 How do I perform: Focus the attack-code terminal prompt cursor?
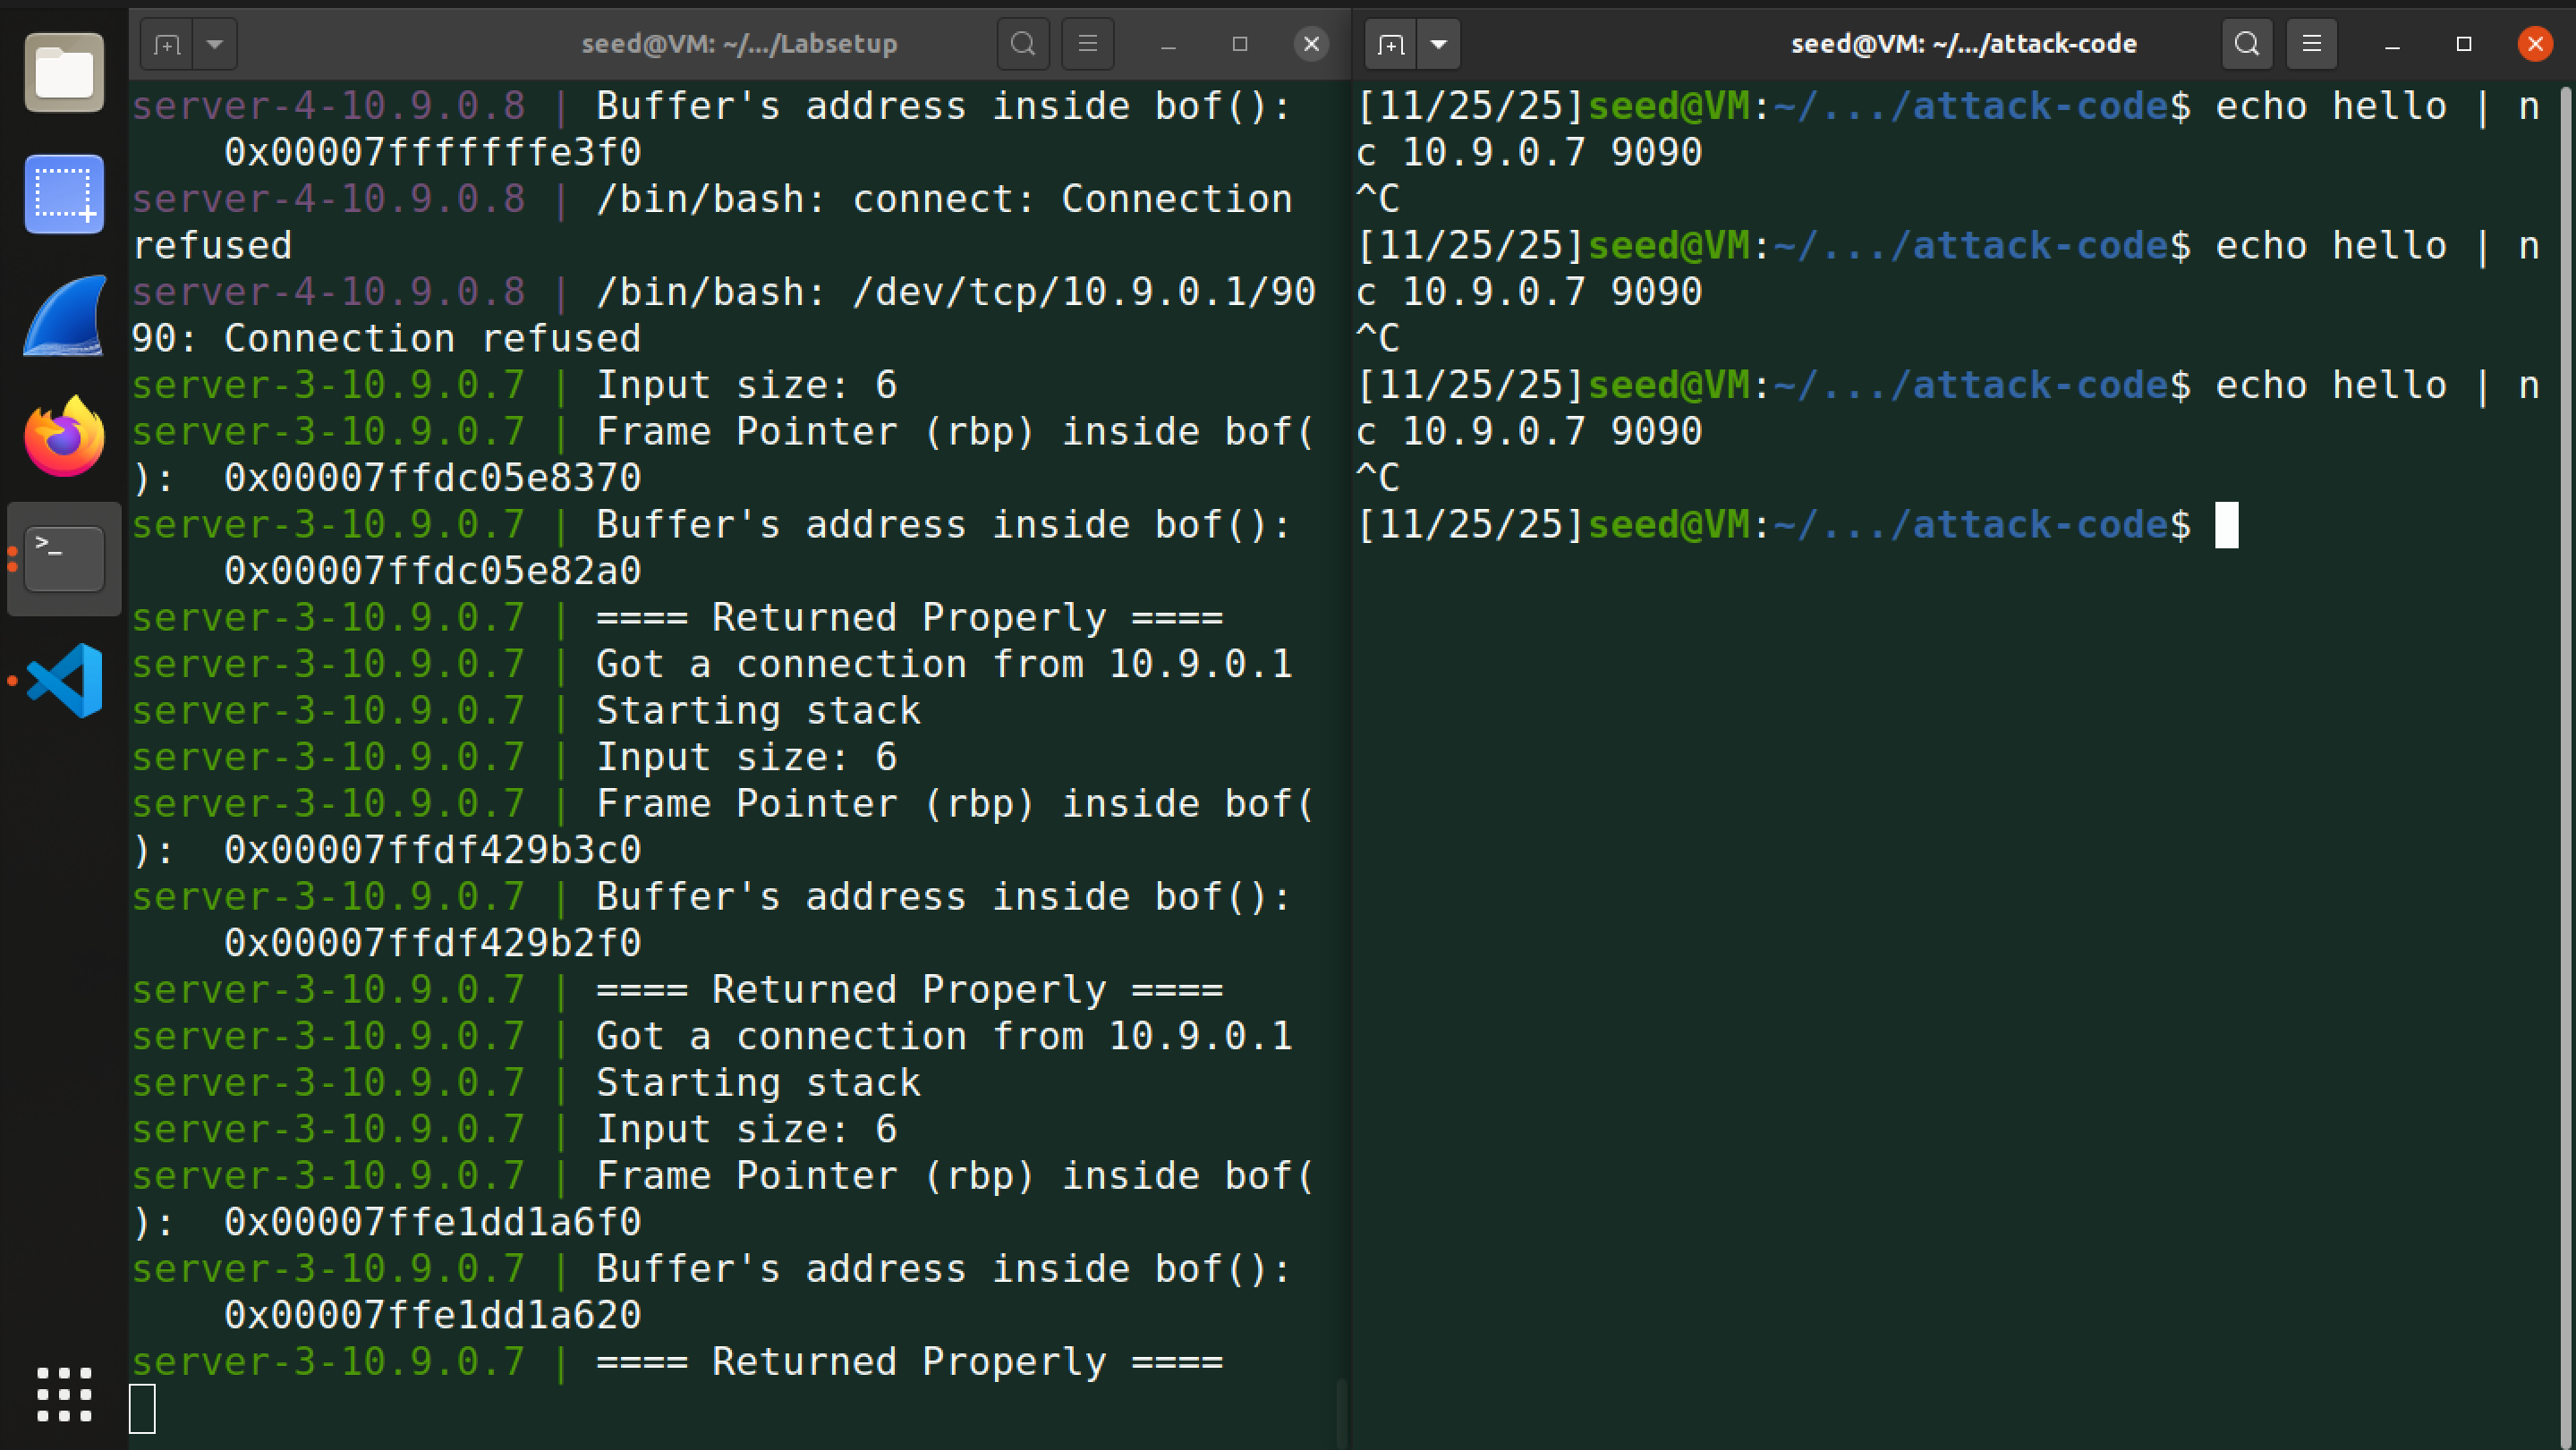(x=2226, y=525)
